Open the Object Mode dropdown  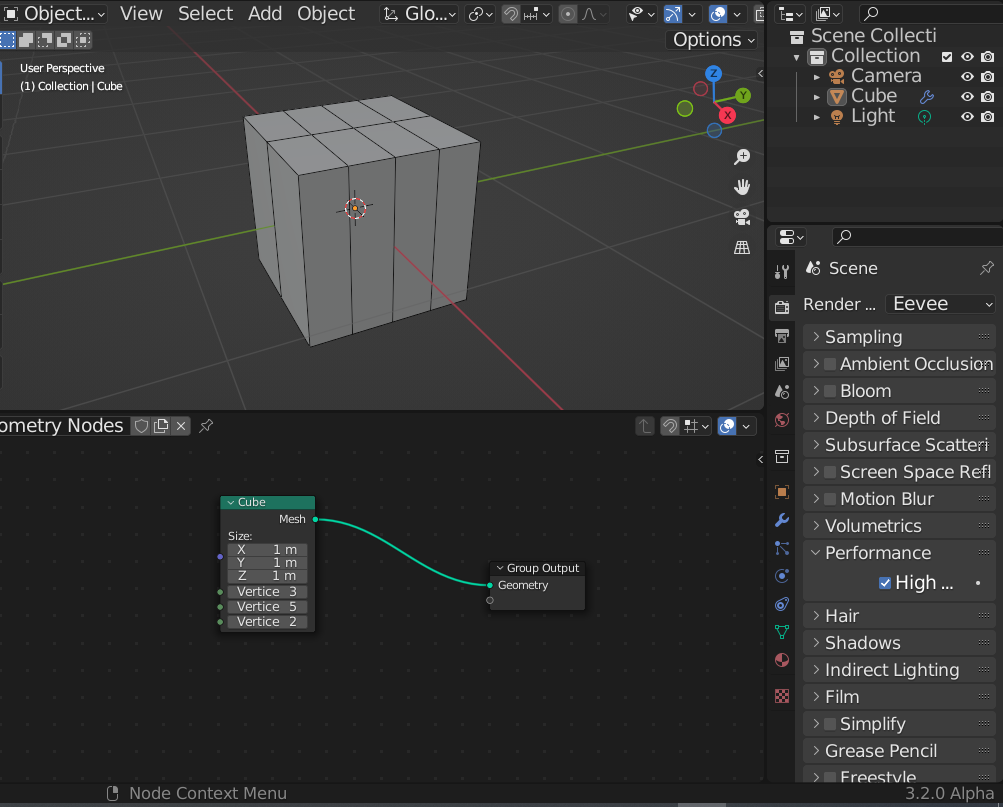(x=55, y=13)
